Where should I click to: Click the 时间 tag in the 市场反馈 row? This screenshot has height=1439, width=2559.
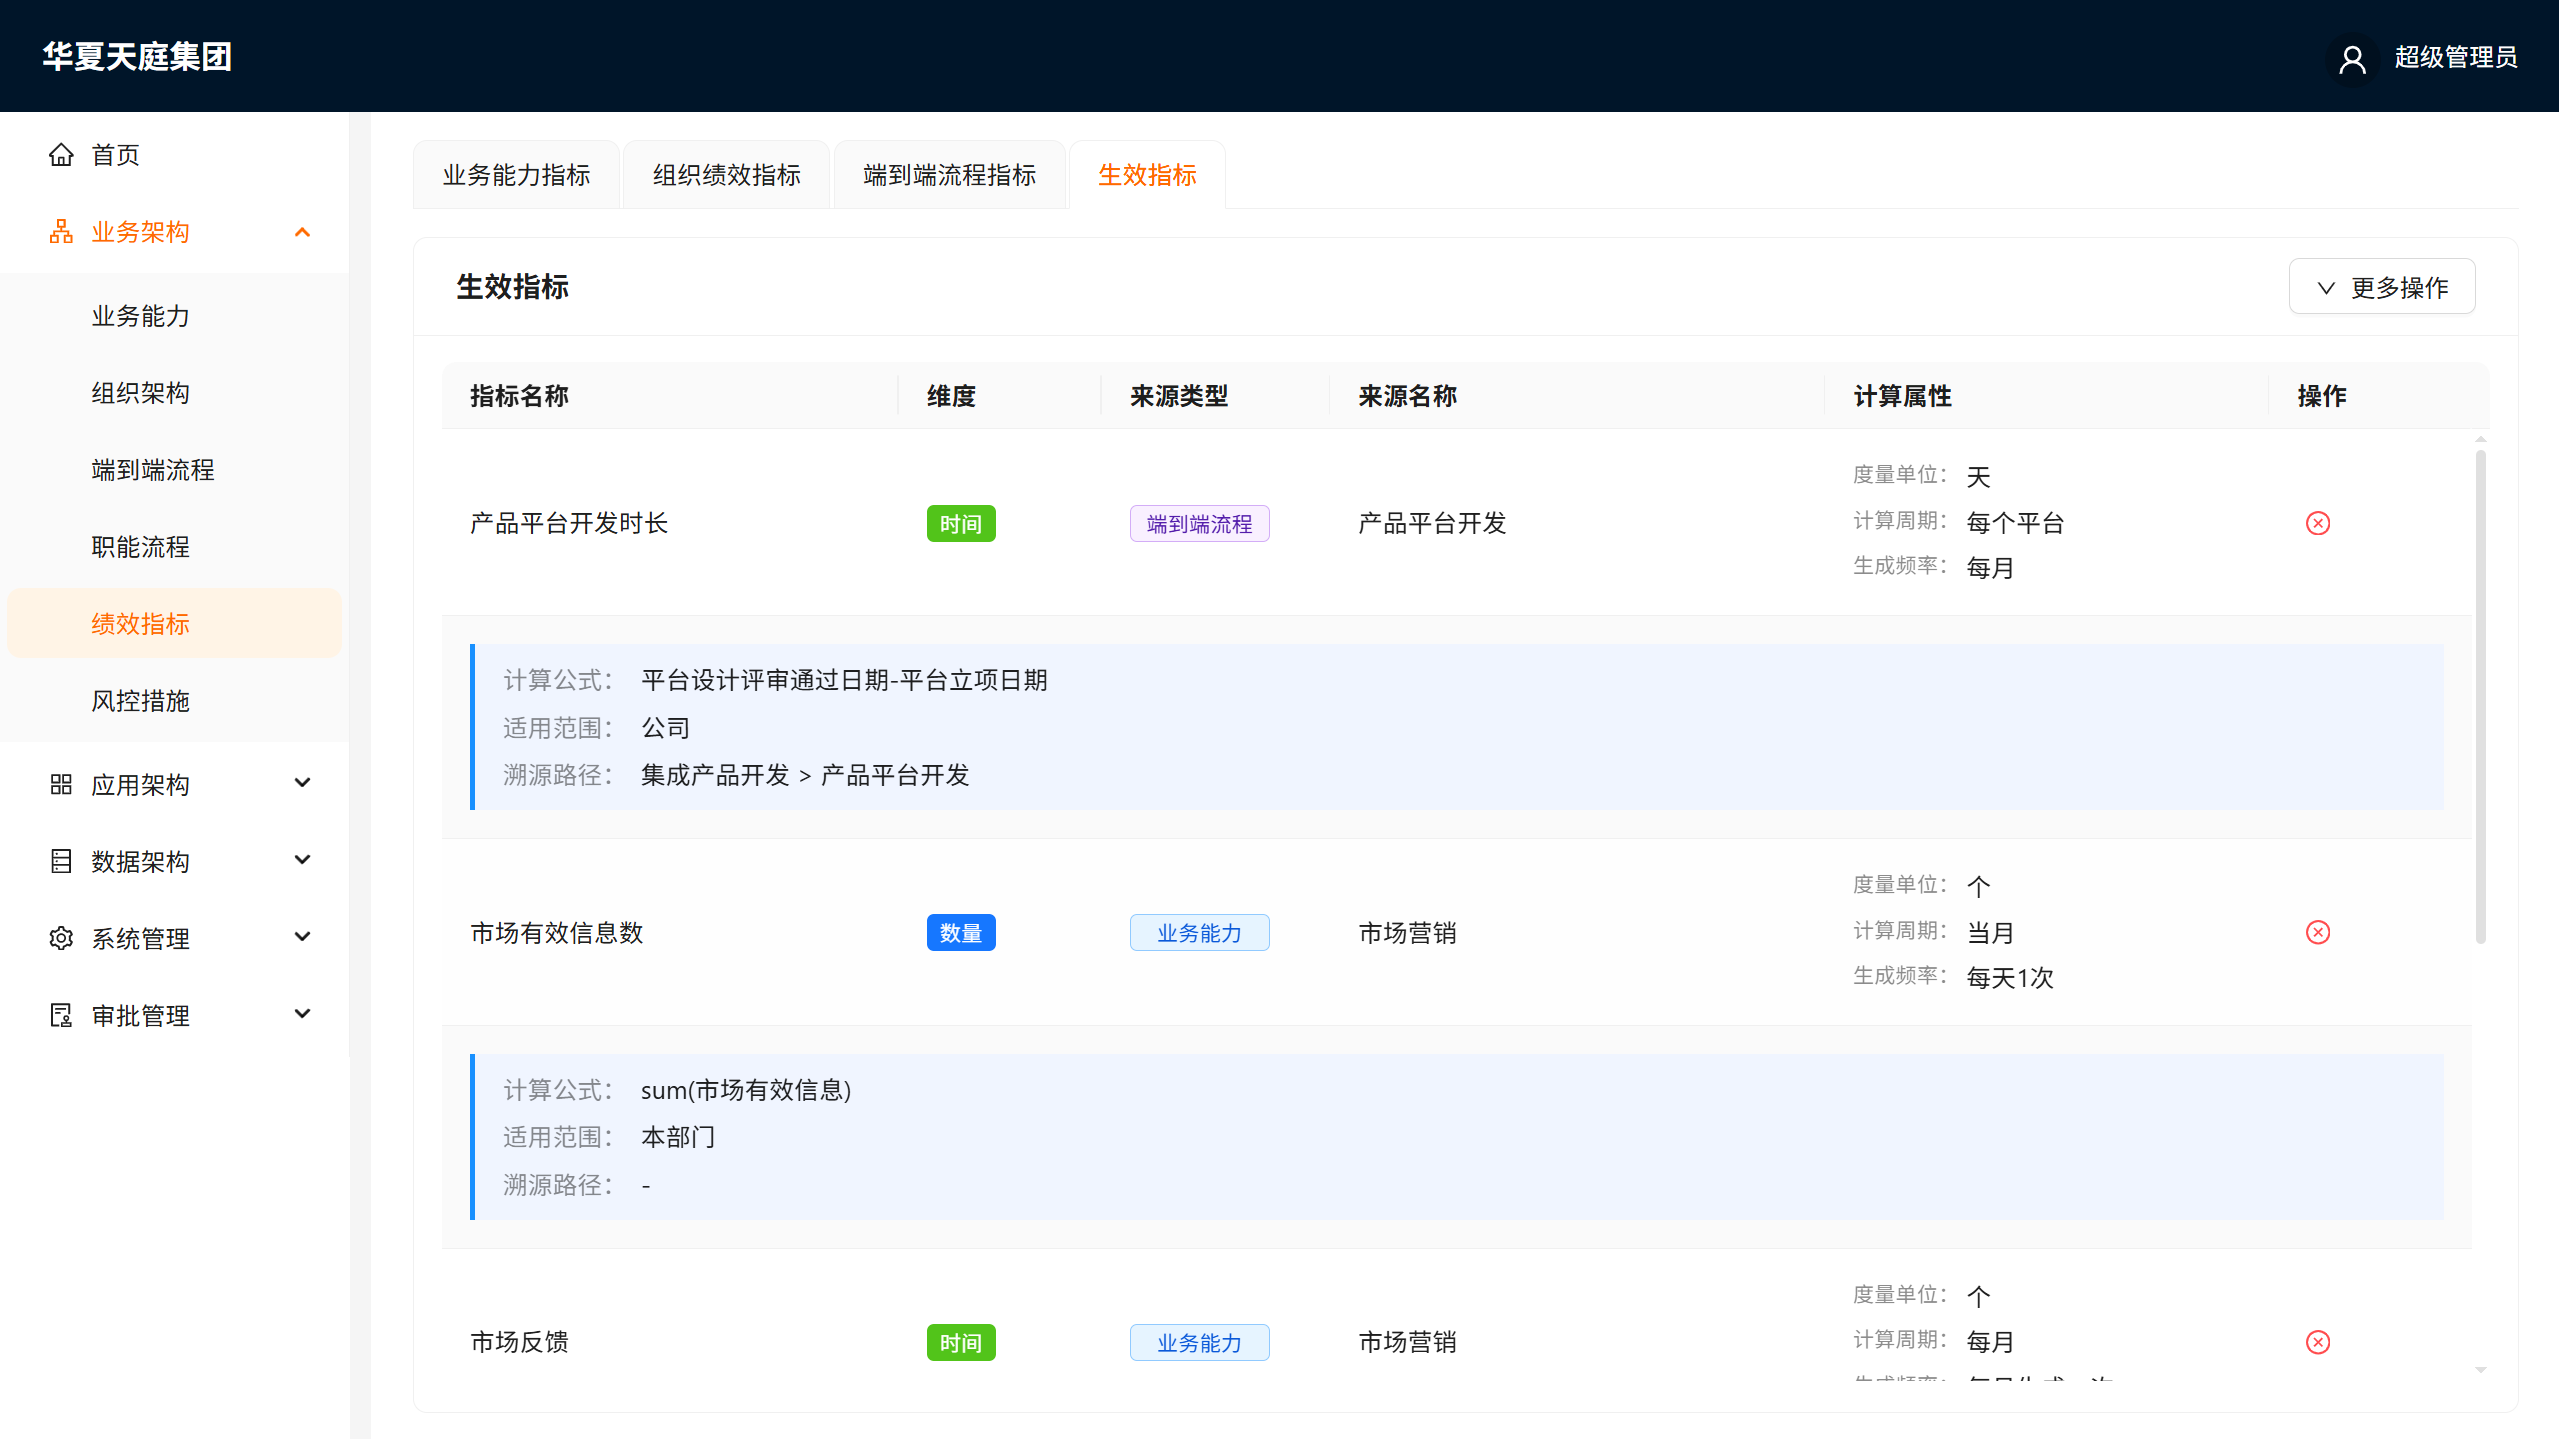click(960, 1343)
